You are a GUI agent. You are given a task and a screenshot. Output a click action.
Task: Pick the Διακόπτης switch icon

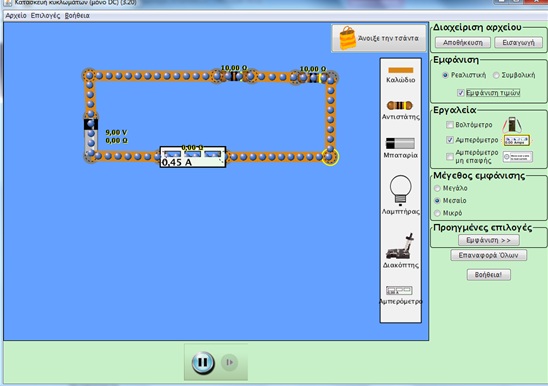pos(401,246)
